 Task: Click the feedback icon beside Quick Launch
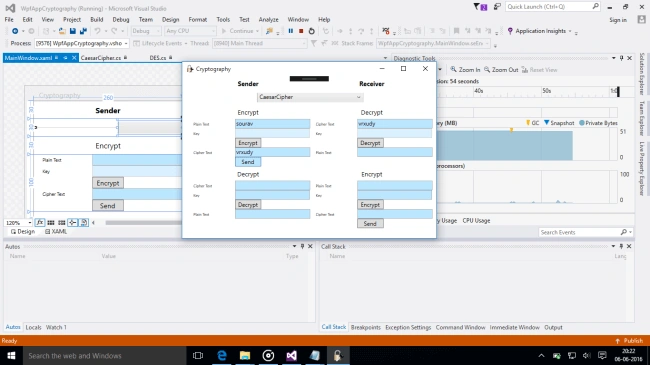[497, 7]
